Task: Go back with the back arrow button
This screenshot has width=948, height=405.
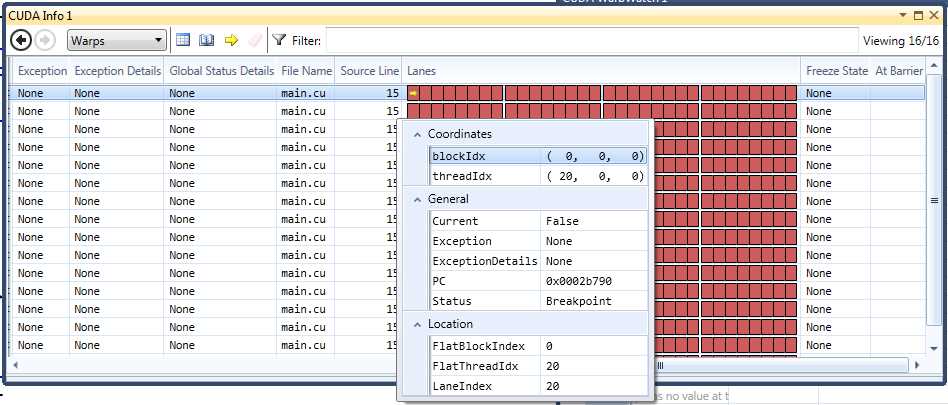Action: point(21,40)
